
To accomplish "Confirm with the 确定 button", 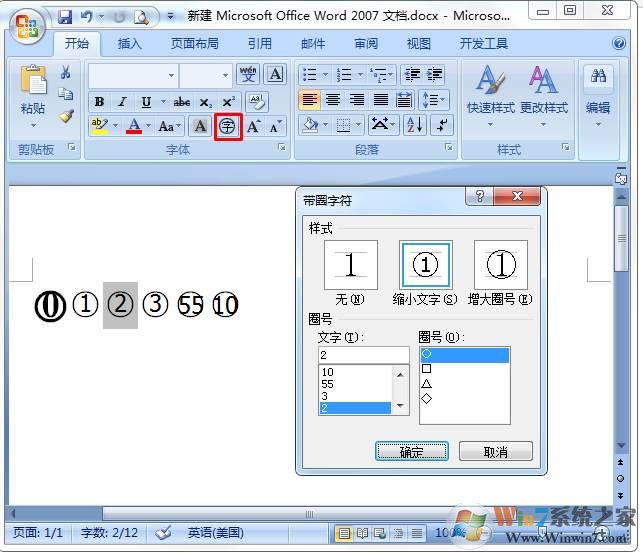I will point(412,452).
